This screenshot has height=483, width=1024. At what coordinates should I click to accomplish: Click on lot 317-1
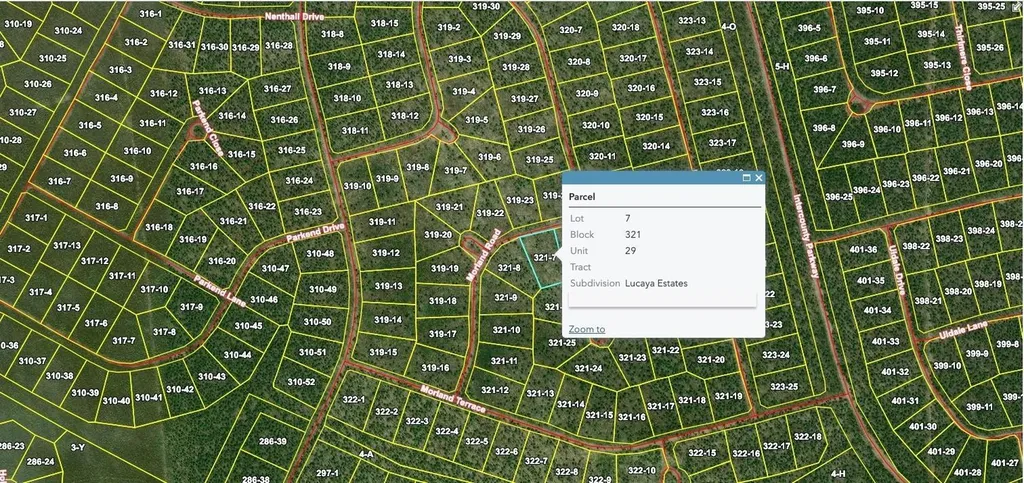37,218
